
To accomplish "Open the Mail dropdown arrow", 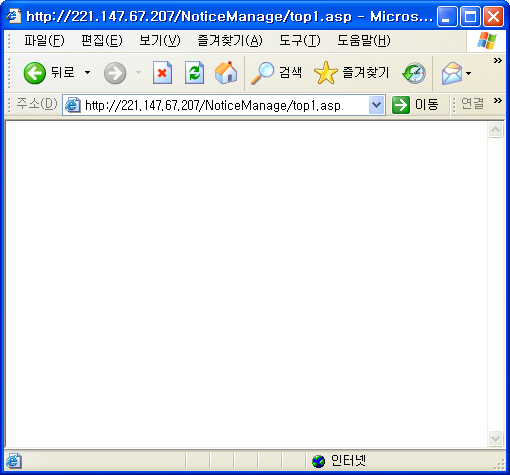I will pos(469,73).
